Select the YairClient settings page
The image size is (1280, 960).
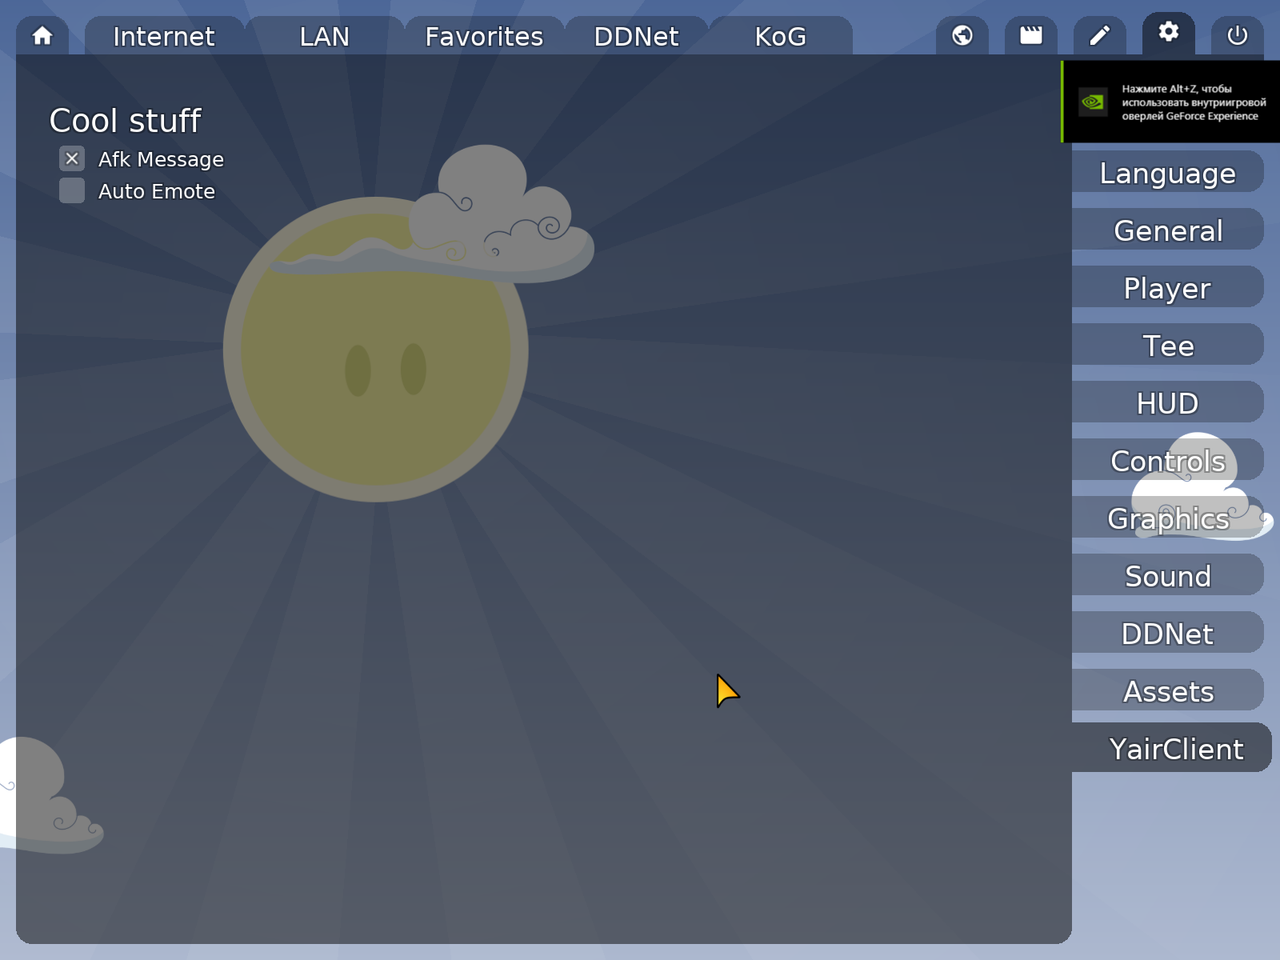pos(1172,749)
